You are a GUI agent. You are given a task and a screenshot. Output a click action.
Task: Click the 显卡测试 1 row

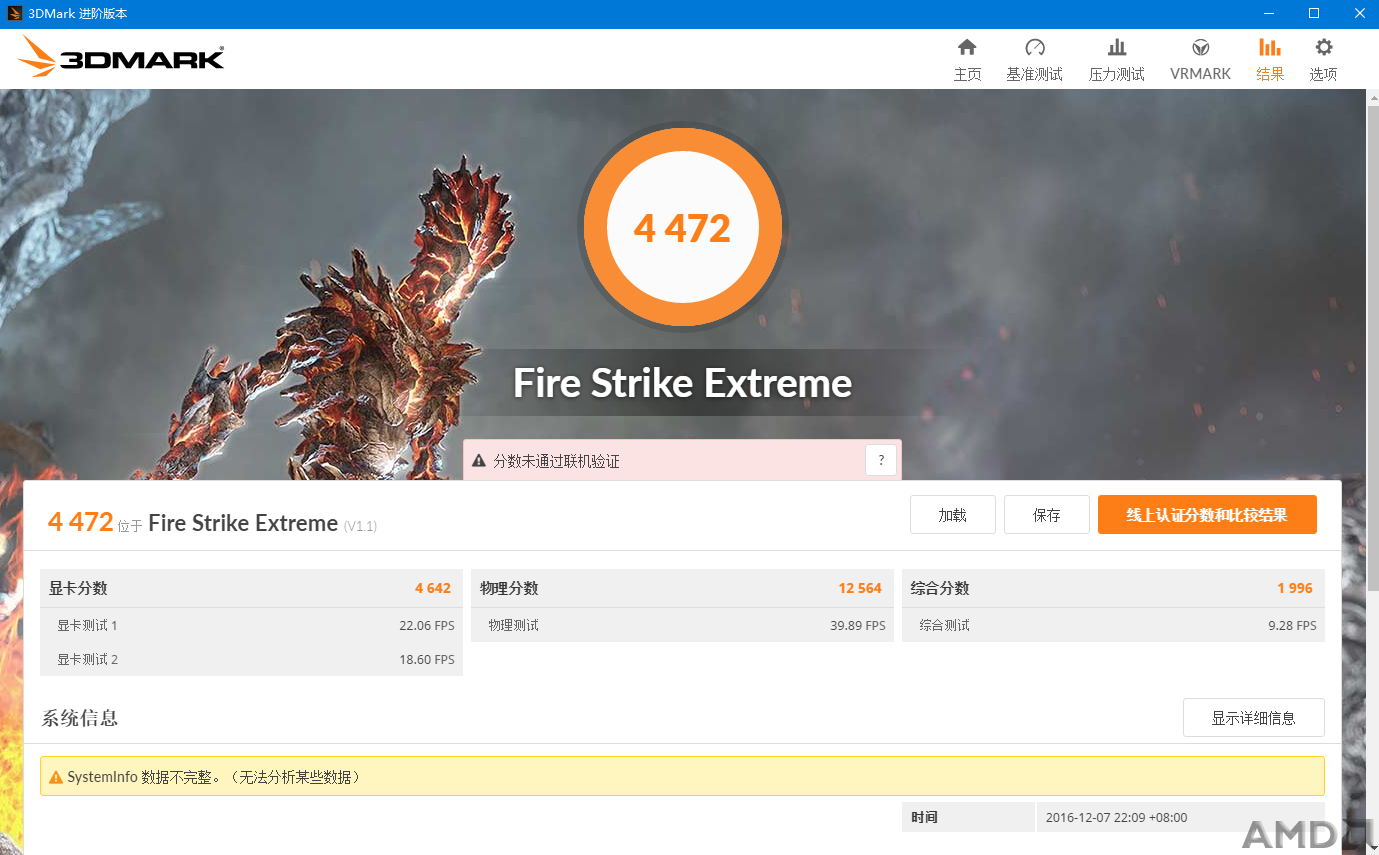[251, 625]
